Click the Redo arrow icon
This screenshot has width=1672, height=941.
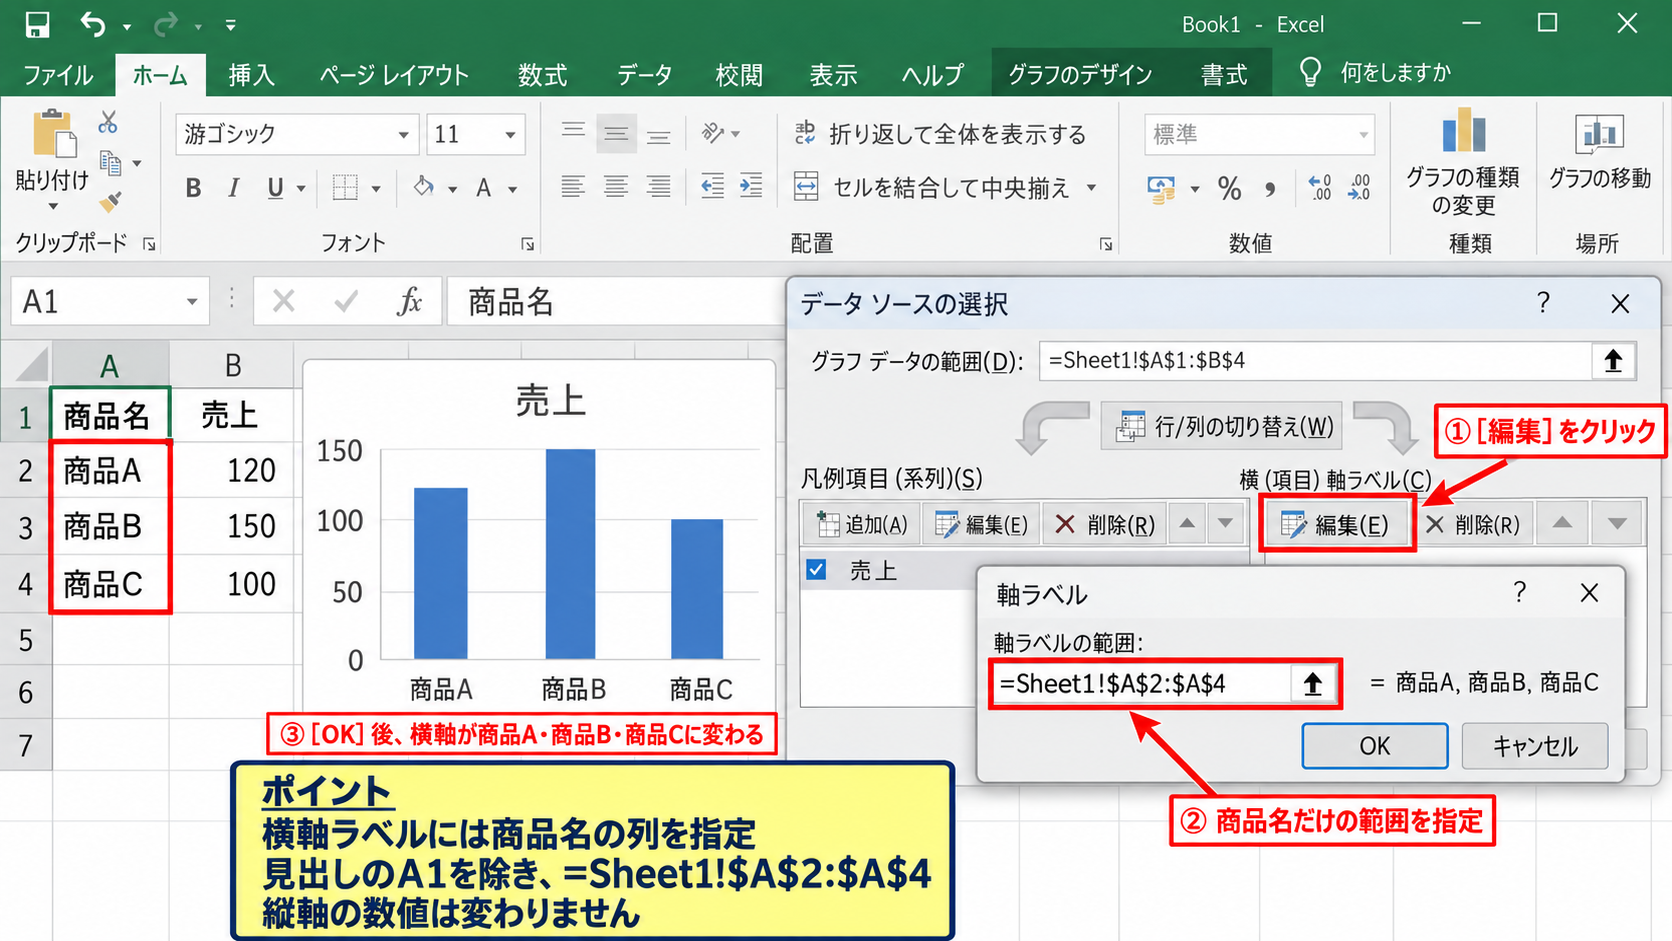tap(166, 24)
